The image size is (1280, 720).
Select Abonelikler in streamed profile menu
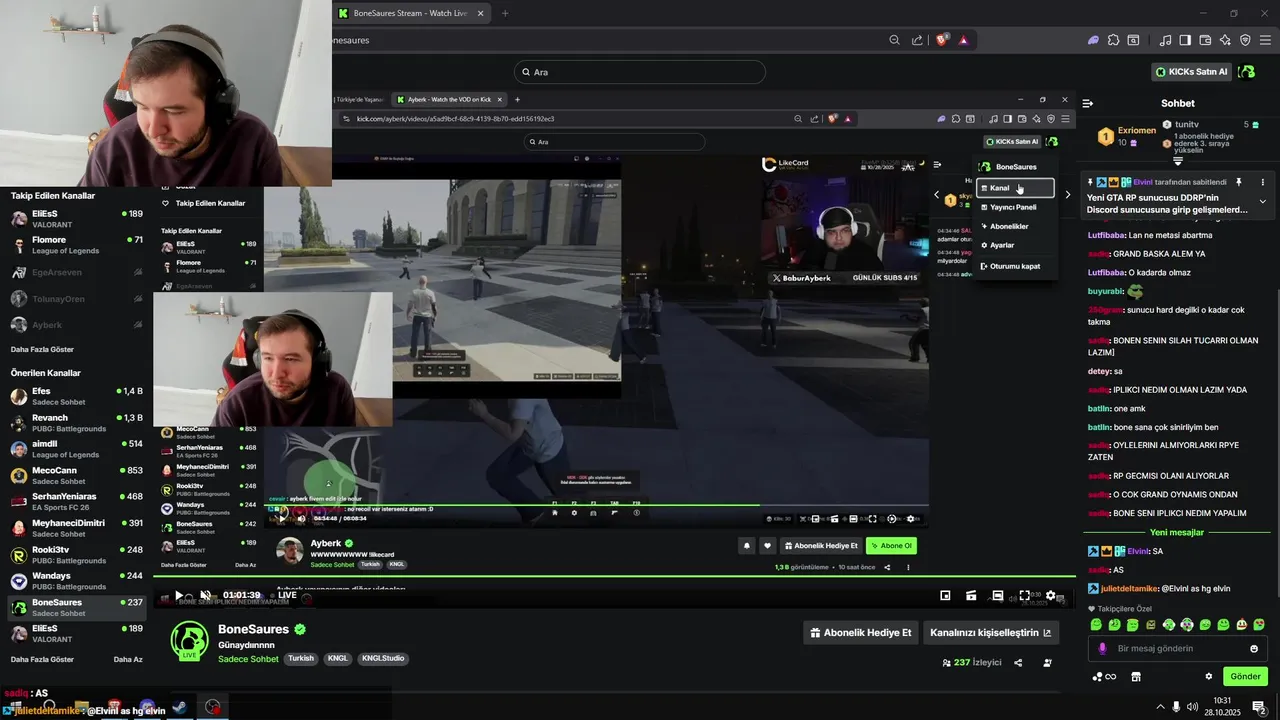pos(1015,227)
